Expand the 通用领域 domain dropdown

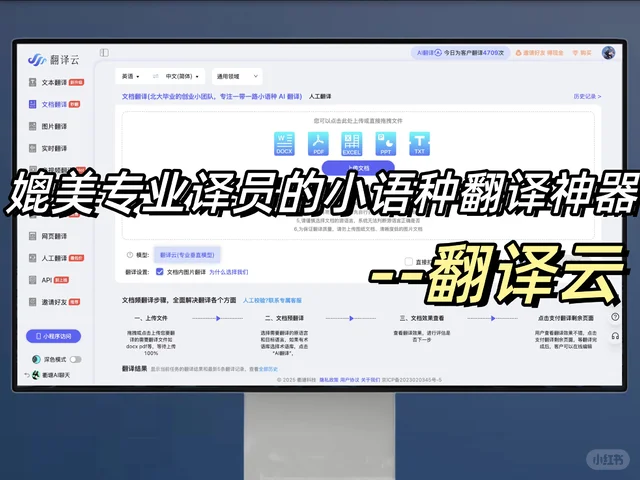(238, 76)
